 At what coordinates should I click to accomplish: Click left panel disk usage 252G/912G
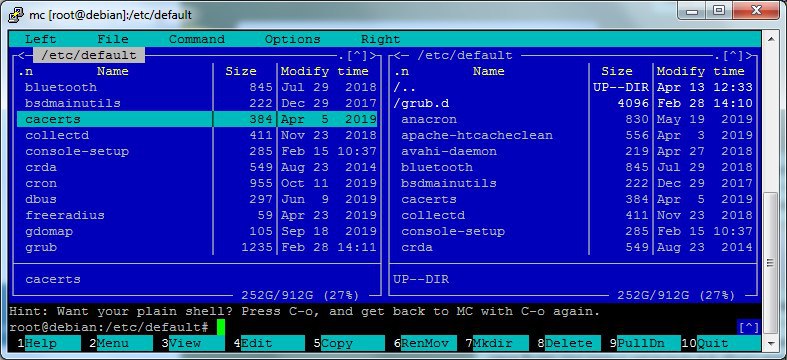301,295
